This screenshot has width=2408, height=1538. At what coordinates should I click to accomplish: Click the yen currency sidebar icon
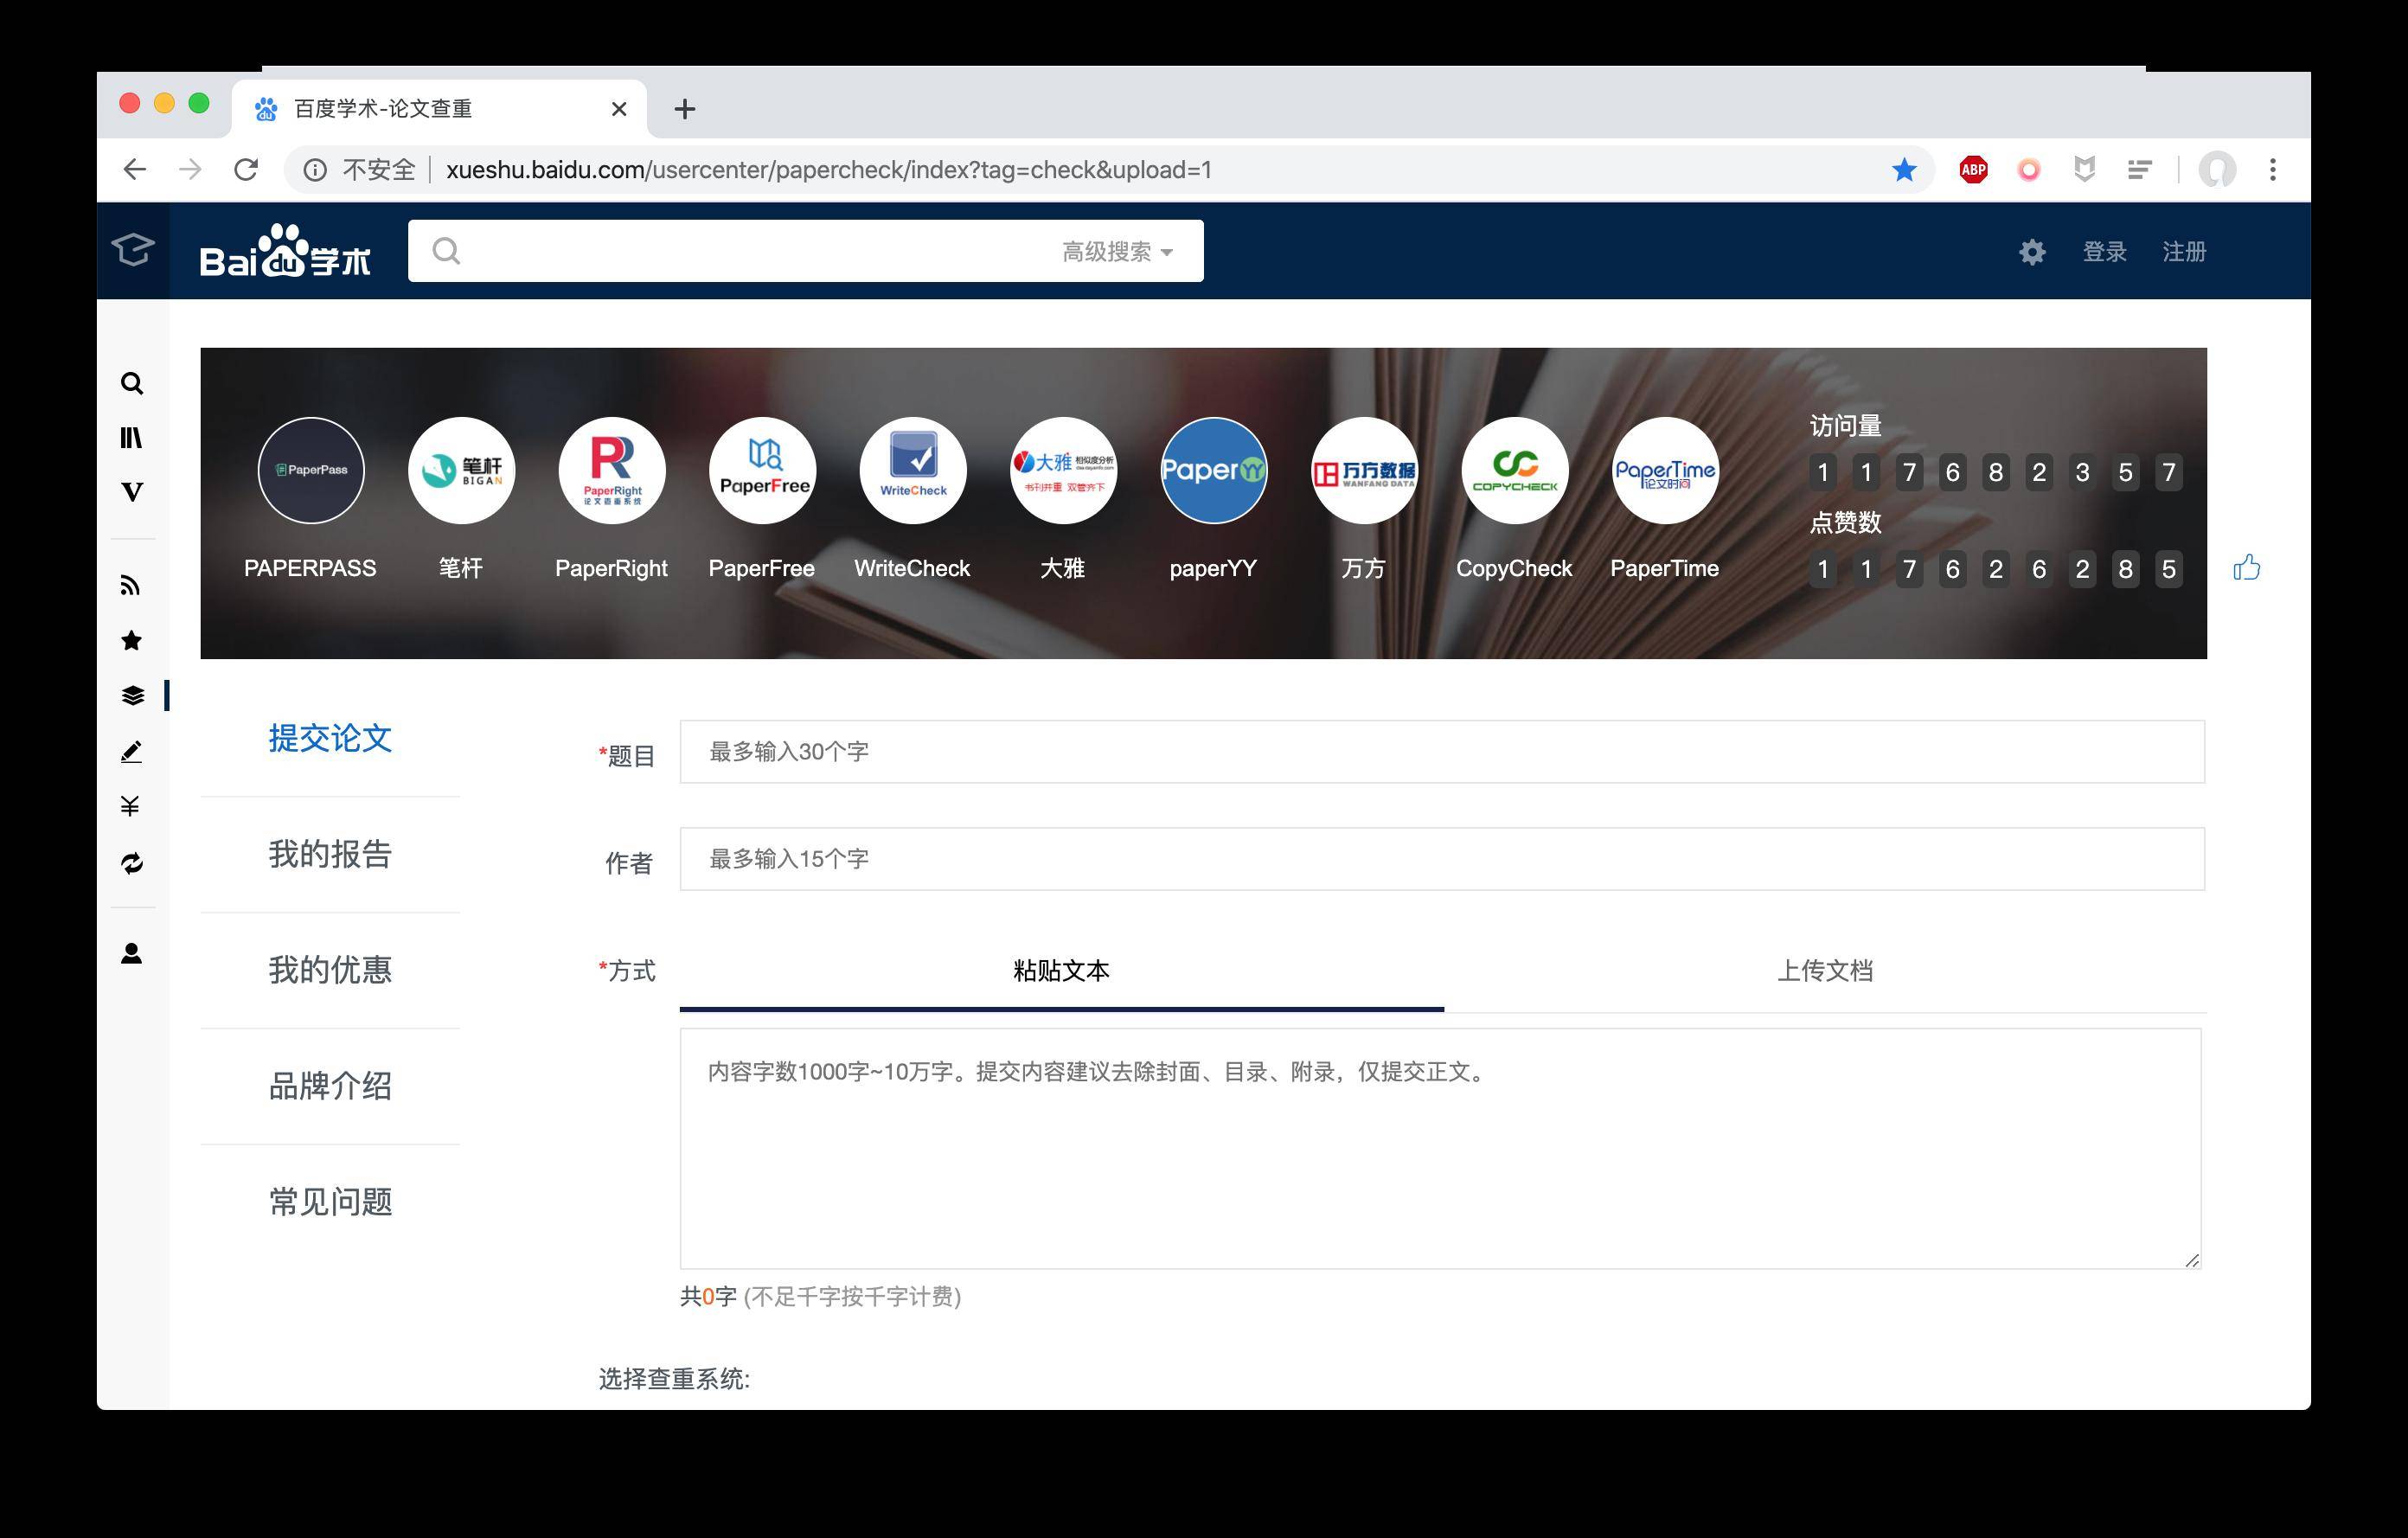(x=130, y=806)
